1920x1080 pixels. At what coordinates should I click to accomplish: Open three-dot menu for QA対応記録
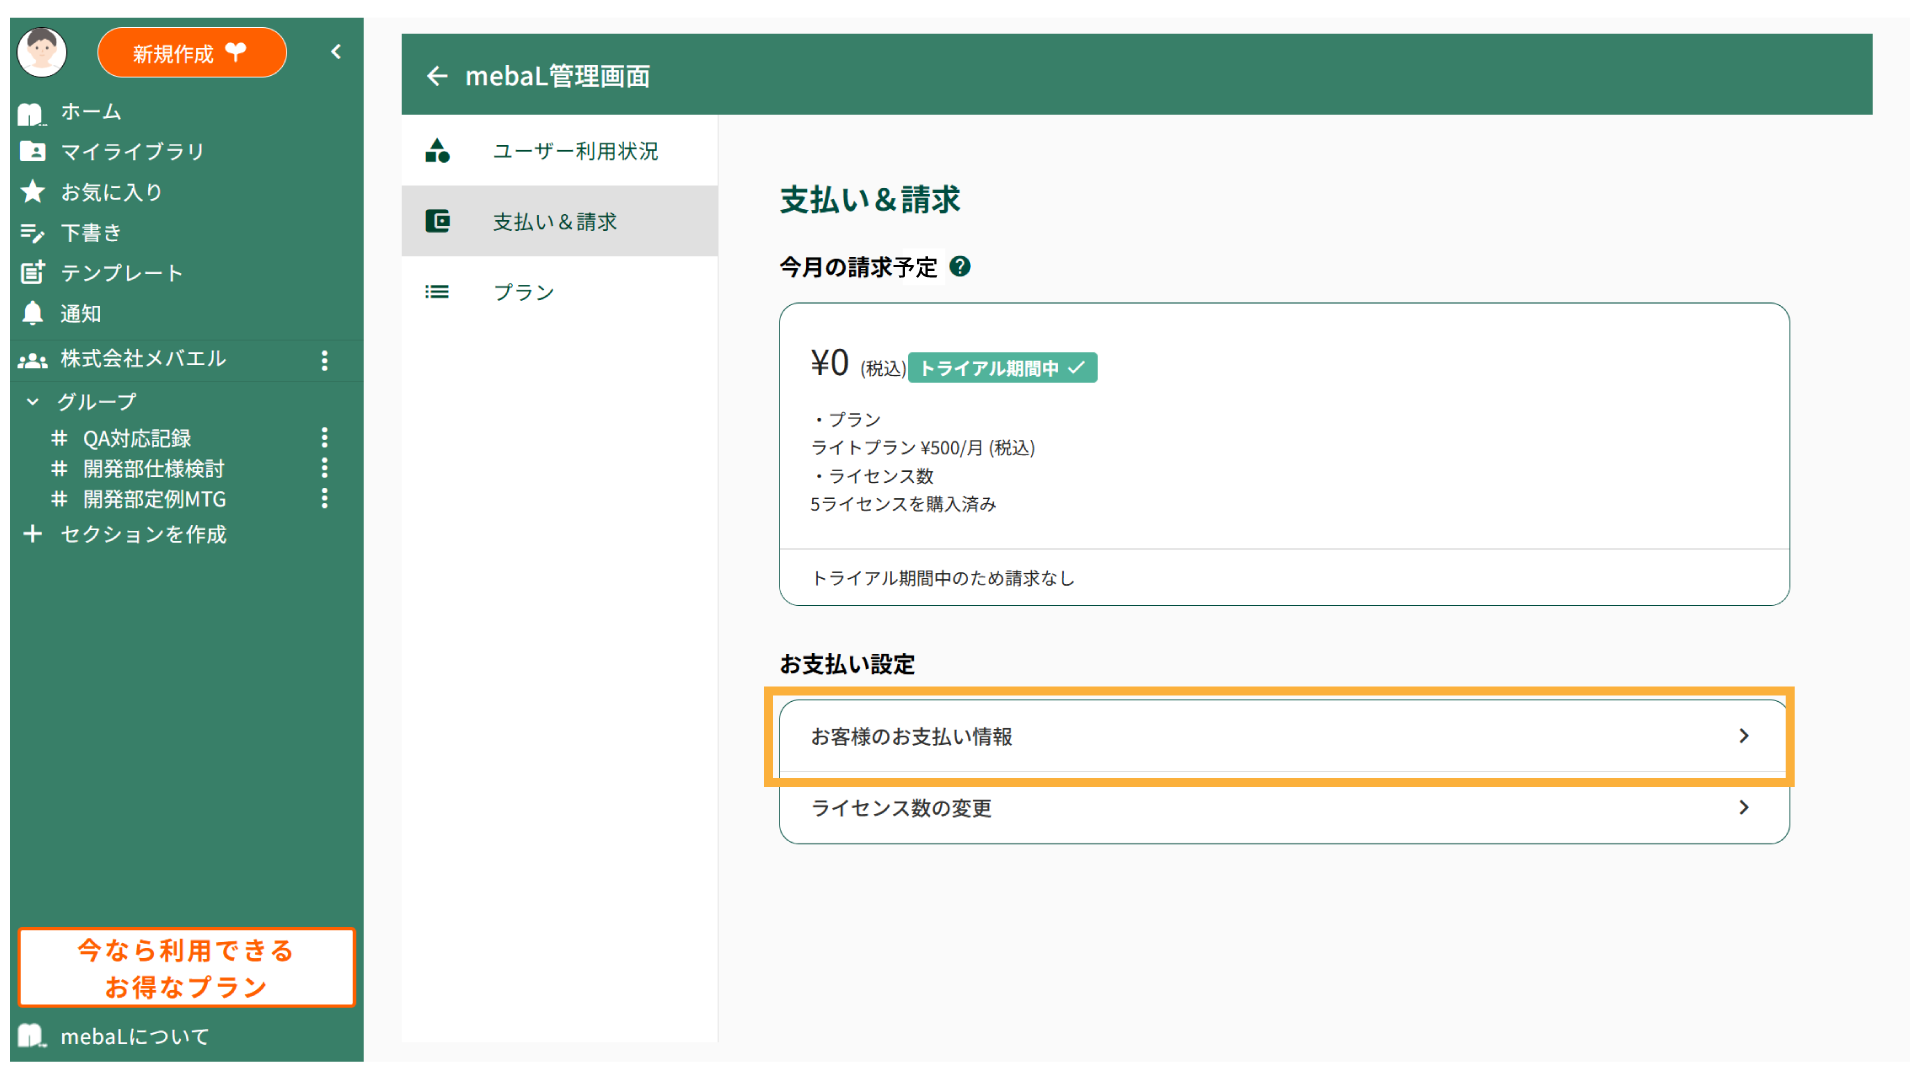point(324,438)
